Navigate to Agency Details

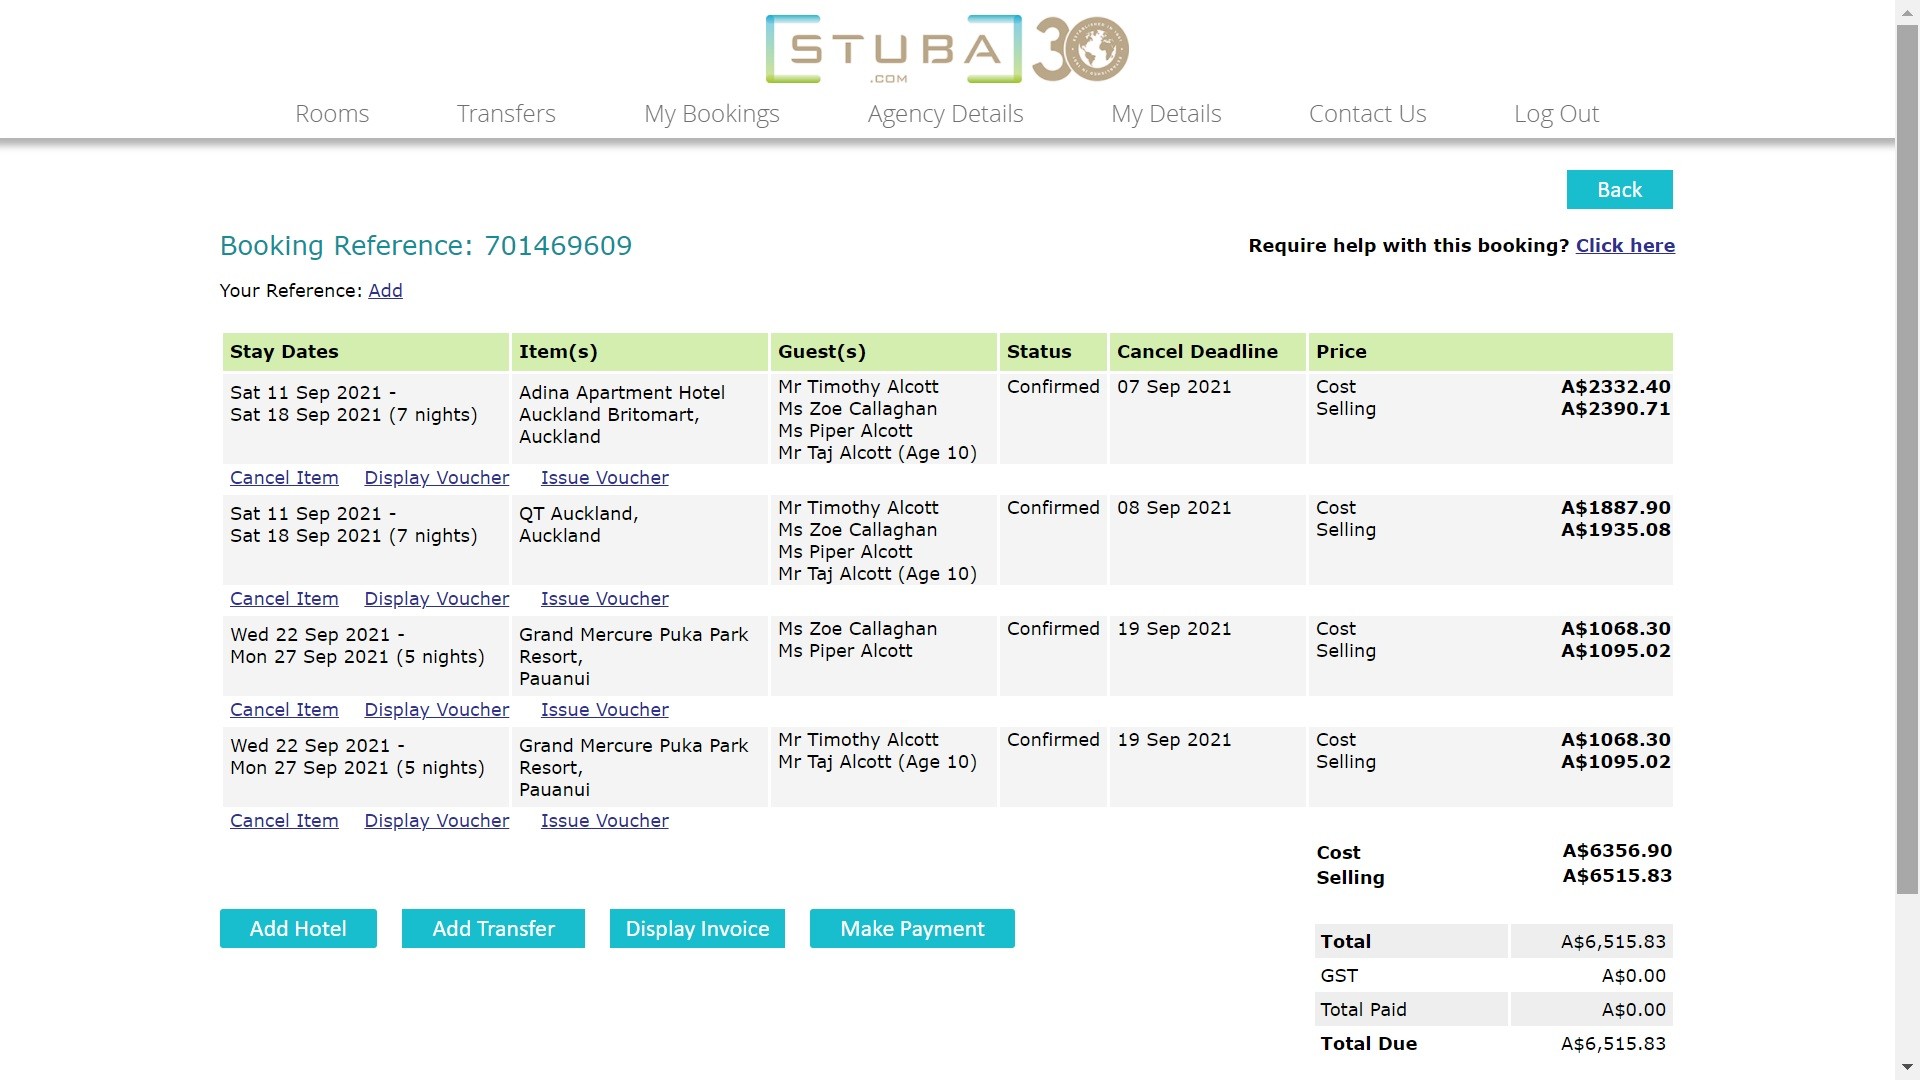pos(945,114)
